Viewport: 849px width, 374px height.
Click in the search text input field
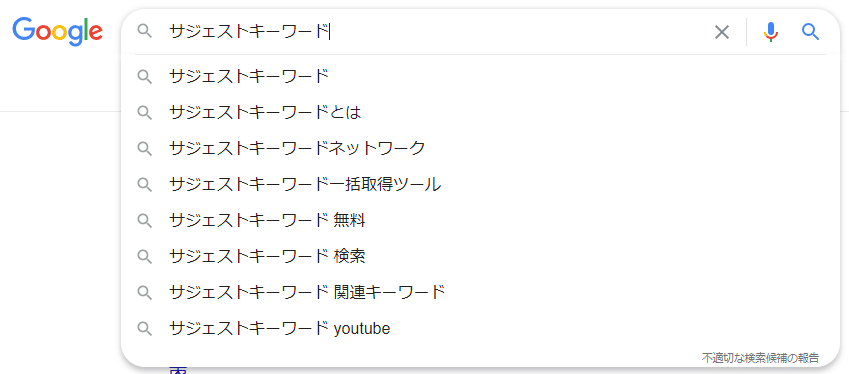click(433, 32)
